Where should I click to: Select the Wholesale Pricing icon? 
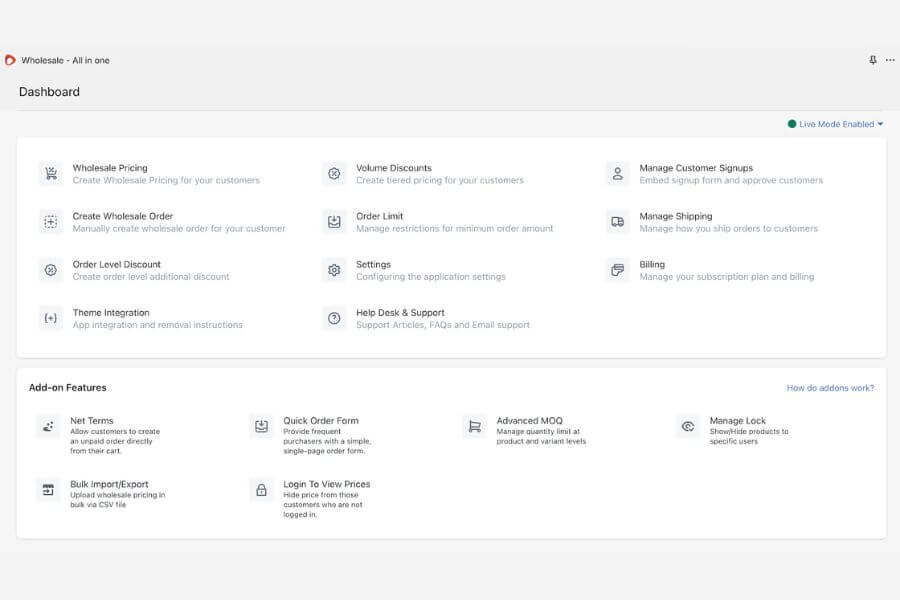(x=51, y=172)
